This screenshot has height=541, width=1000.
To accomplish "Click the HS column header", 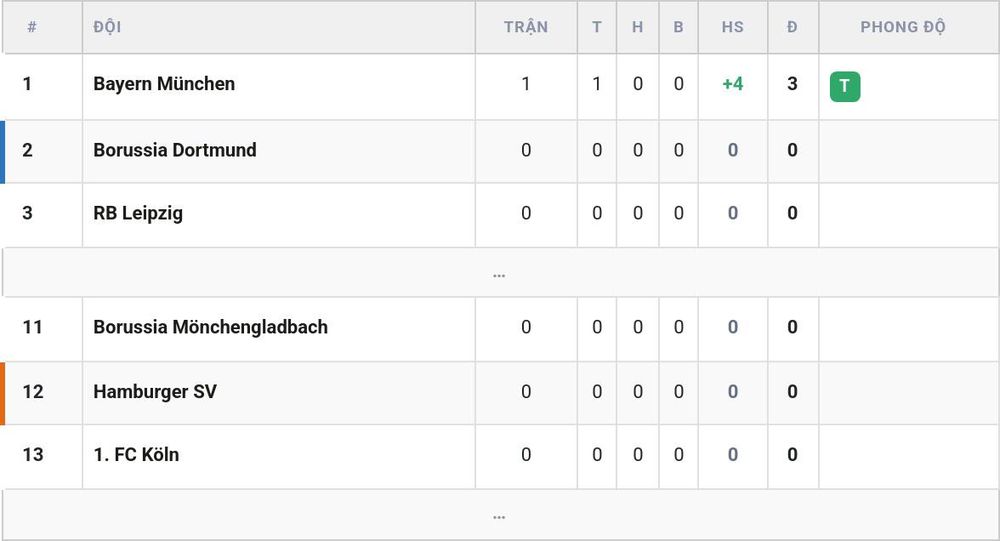I will coord(733,27).
